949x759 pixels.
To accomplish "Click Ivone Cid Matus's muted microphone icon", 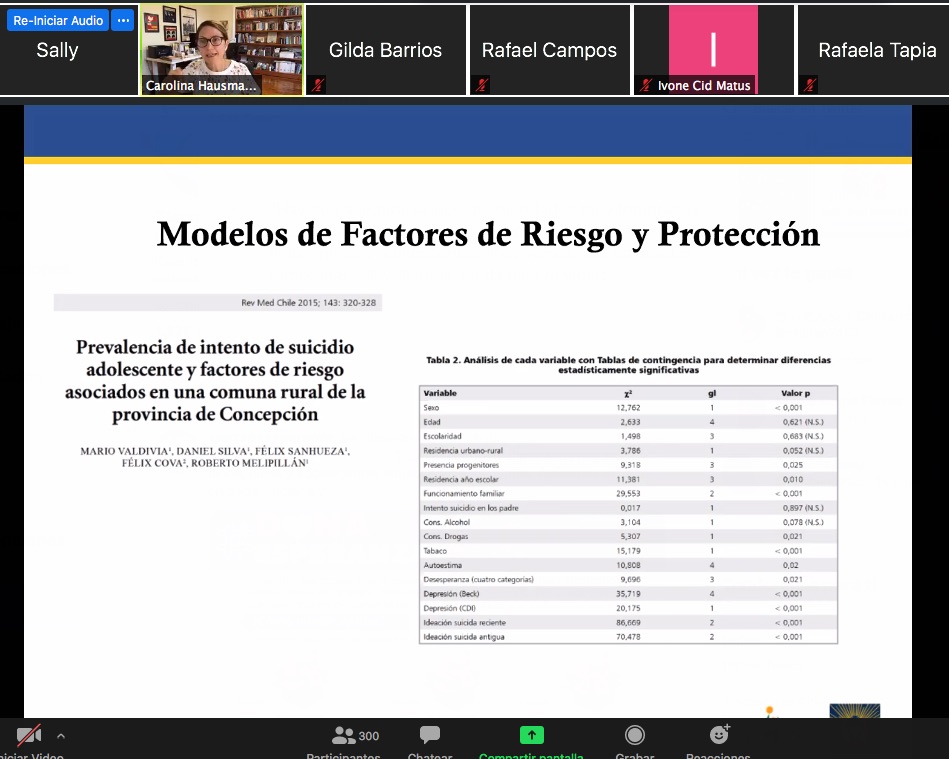I will click(646, 86).
